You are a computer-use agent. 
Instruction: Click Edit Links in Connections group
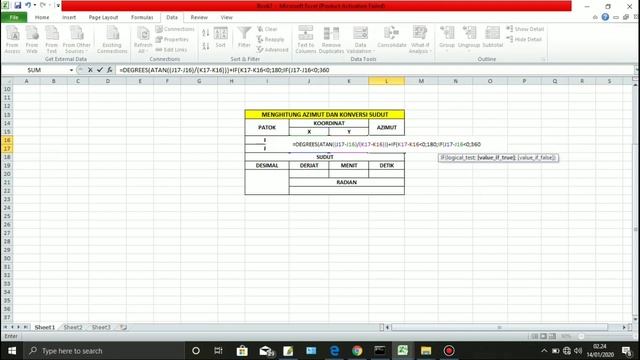(171, 49)
